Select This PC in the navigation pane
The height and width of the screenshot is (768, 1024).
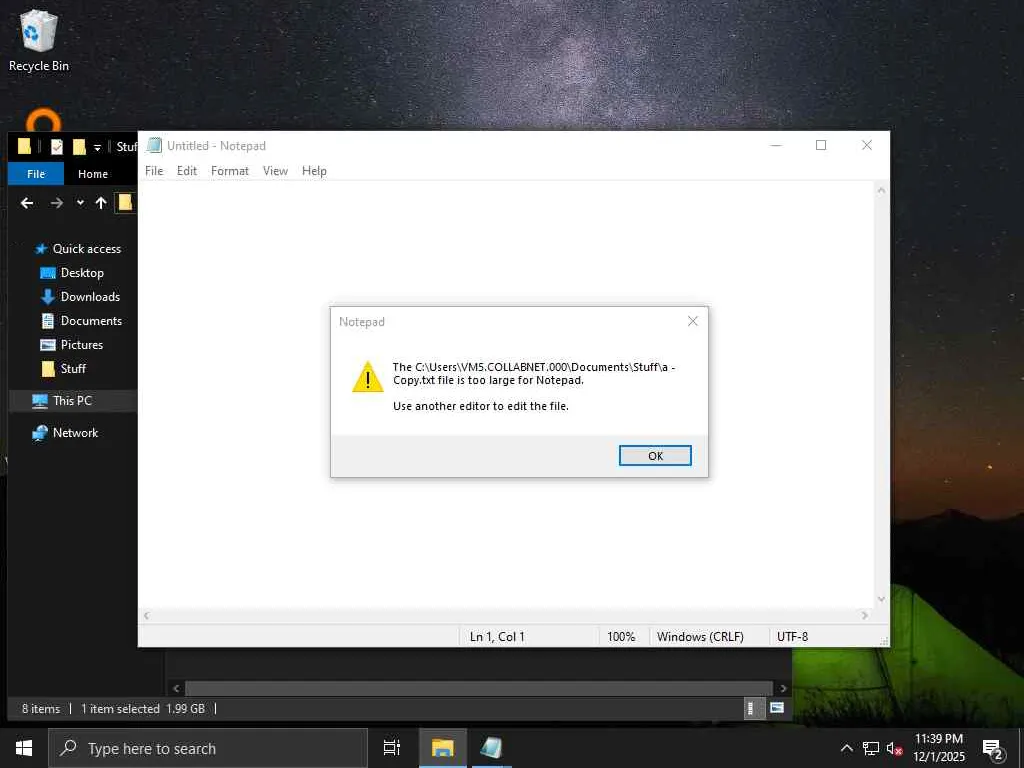(72, 401)
